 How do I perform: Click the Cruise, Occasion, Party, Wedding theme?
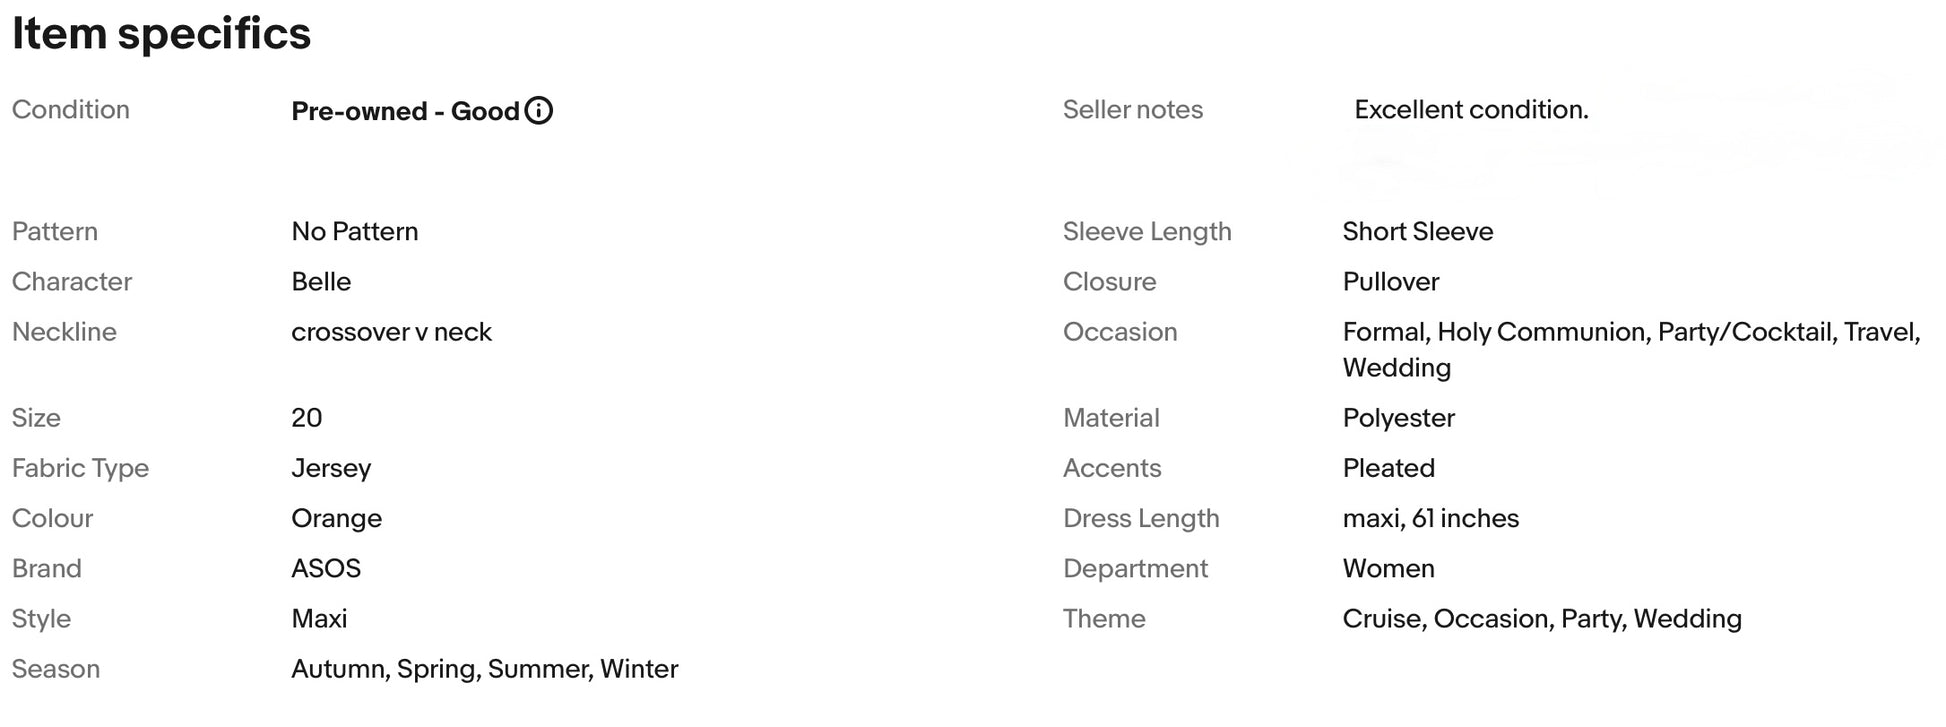pyautogui.click(x=1542, y=619)
